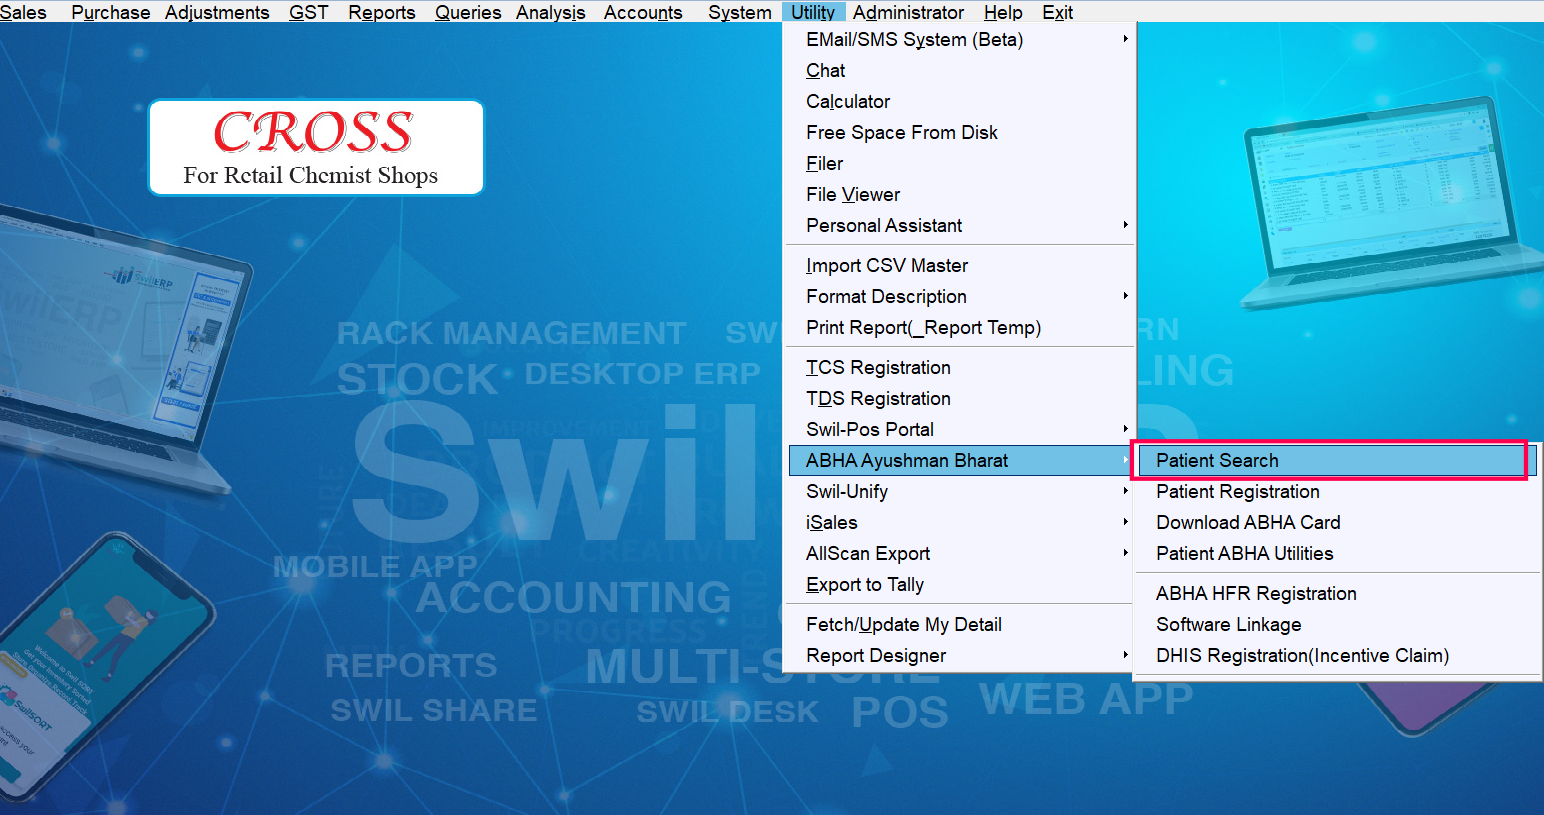1544x815 pixels.
Task: Open the Analysis menu
Action: pyautogui.click(x=550, y=12)
